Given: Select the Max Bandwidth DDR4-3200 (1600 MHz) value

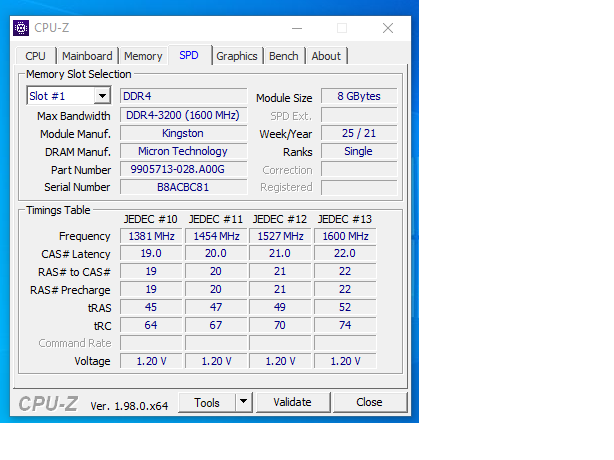Looking at the screenshot, I should coord(183,115).
